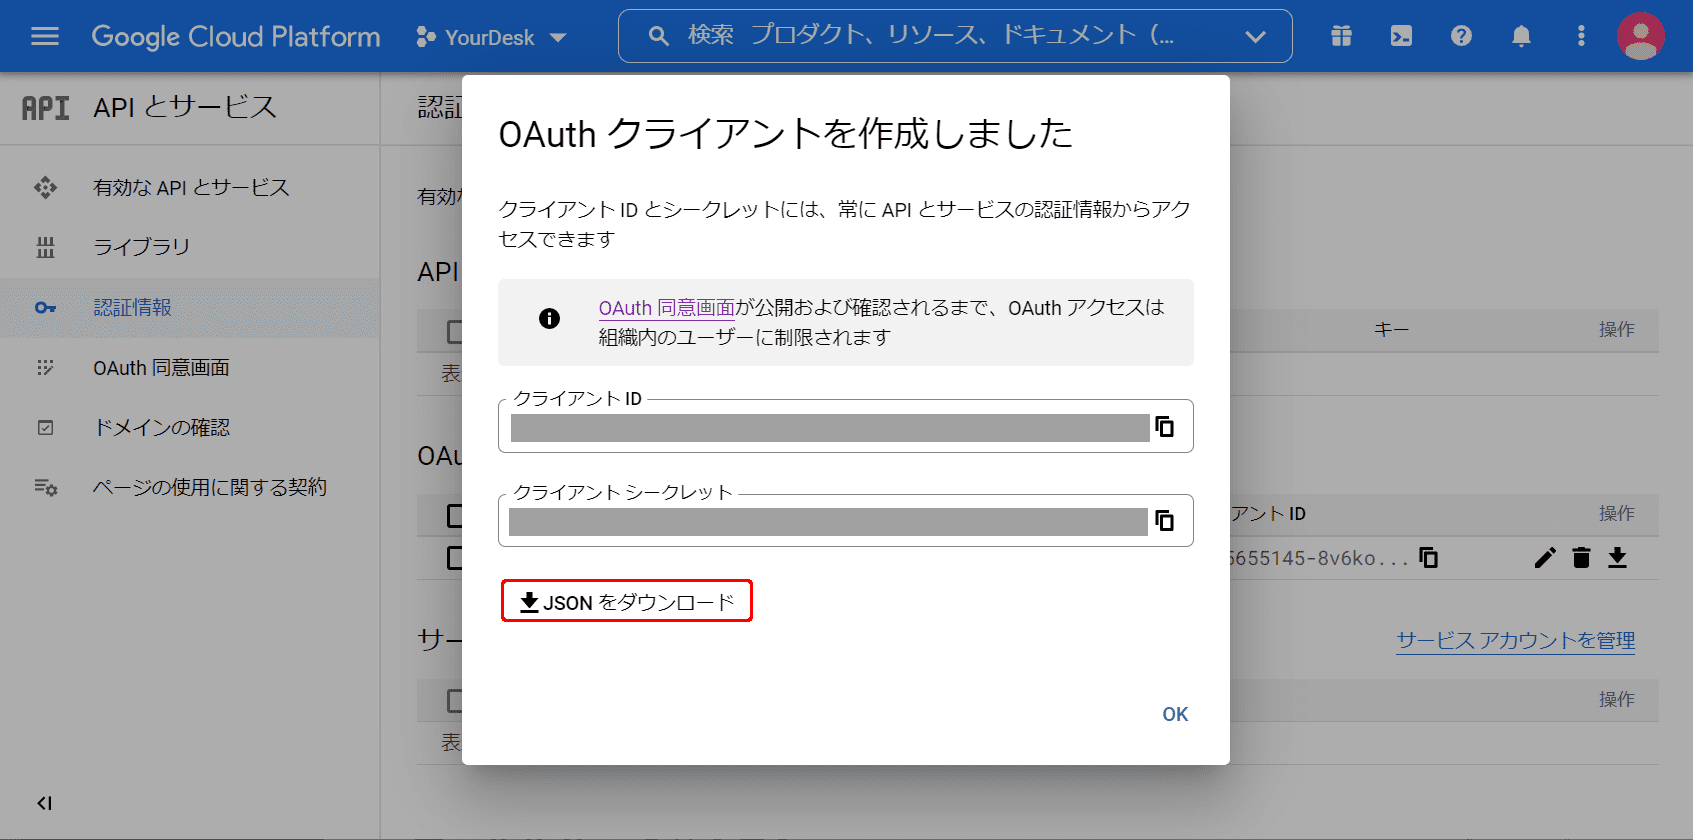Collapse the sidebar with the arrow icon
This screenshot has width=1693, height=840.
pyautogui.click(x=44, y=803)
